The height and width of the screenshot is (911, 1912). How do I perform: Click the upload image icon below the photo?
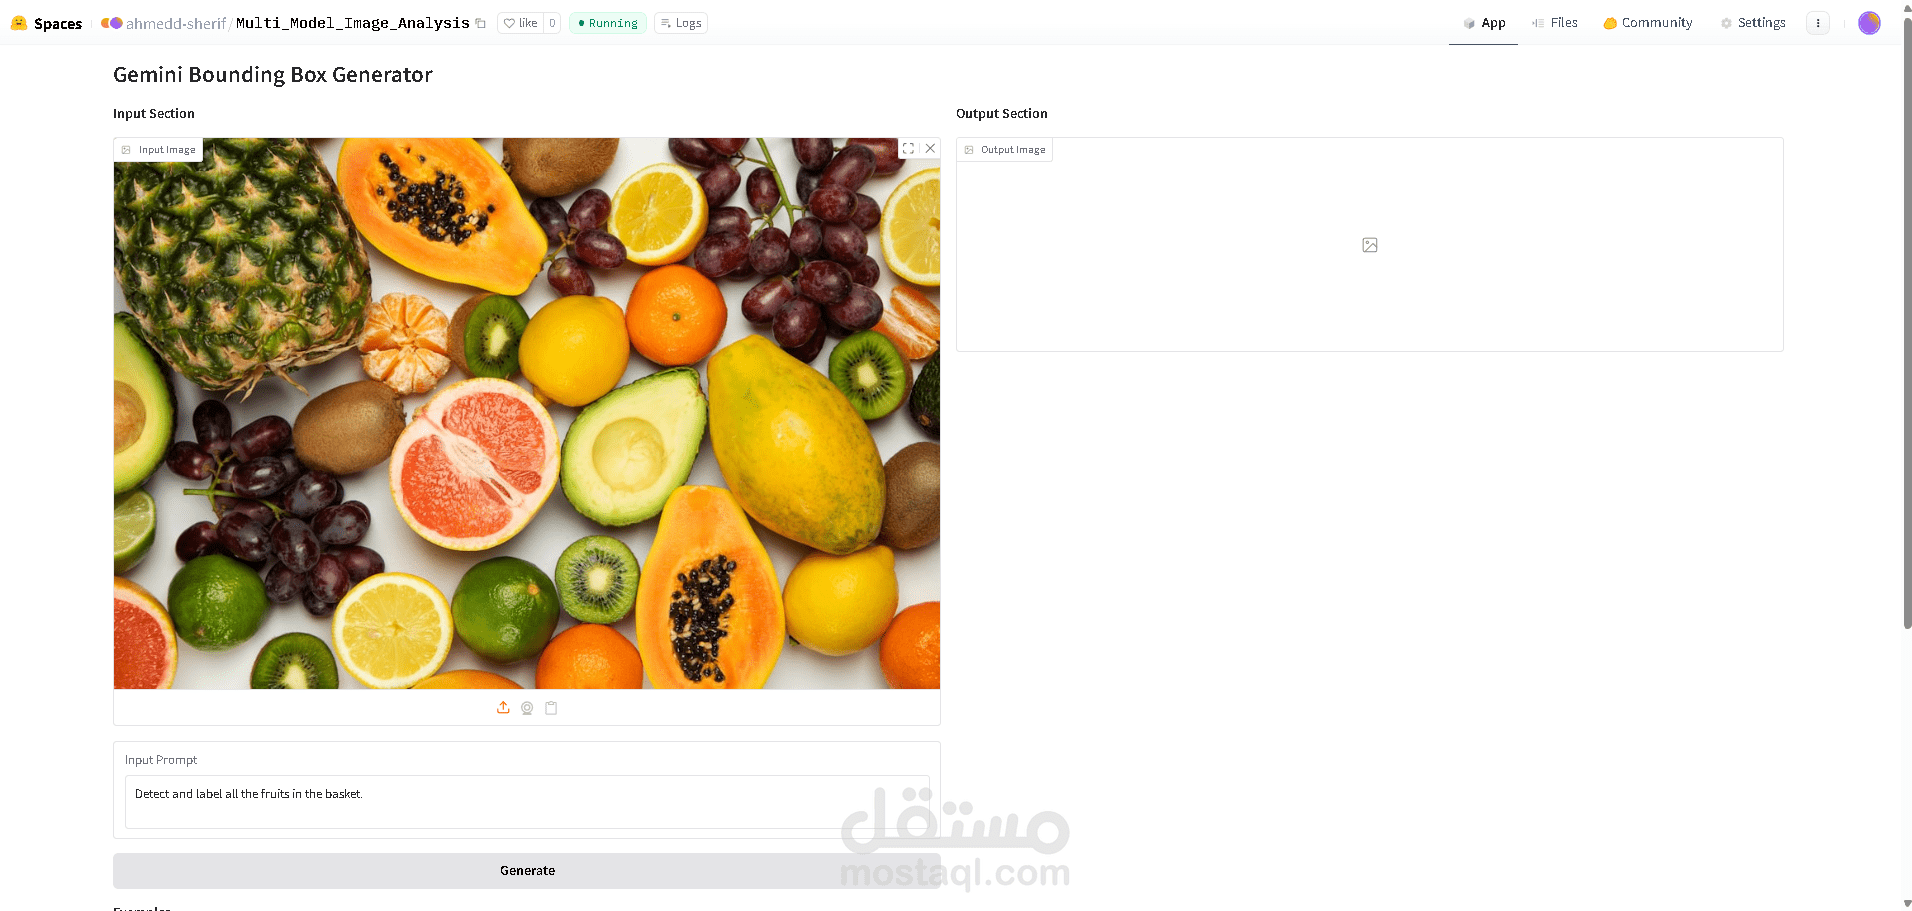point(503,708)
